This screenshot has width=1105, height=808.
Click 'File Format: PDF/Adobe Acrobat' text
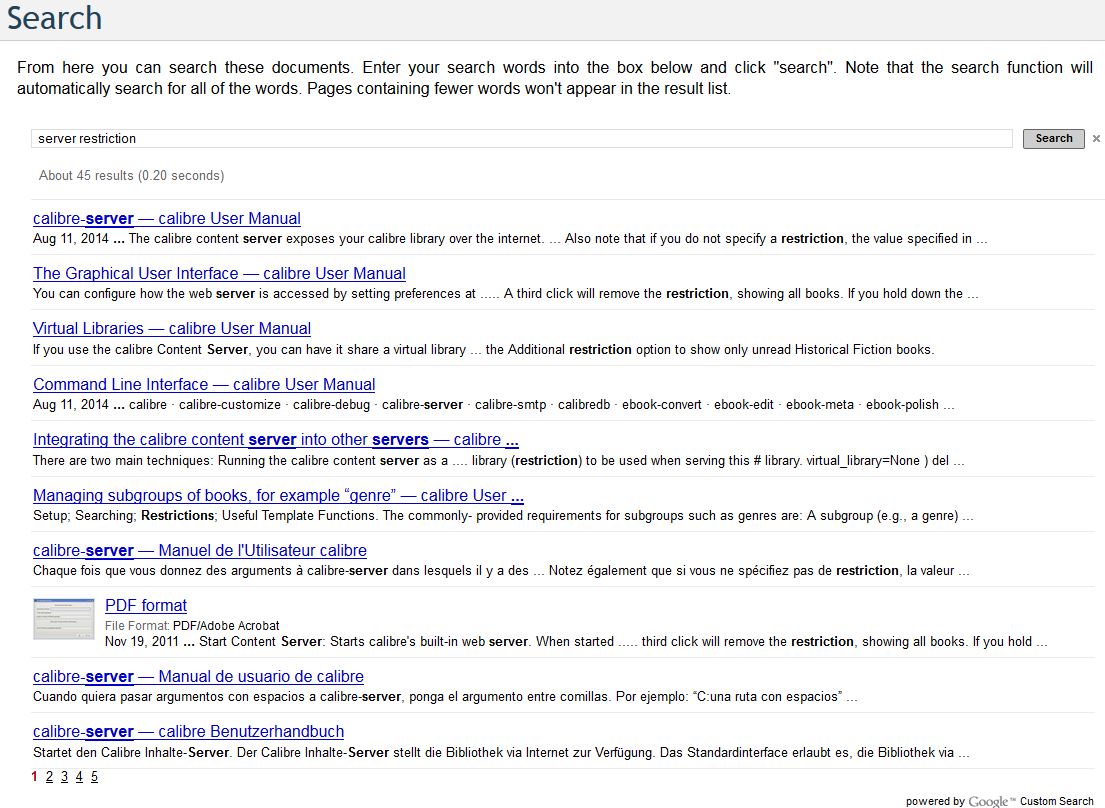[x=192, y=626]
